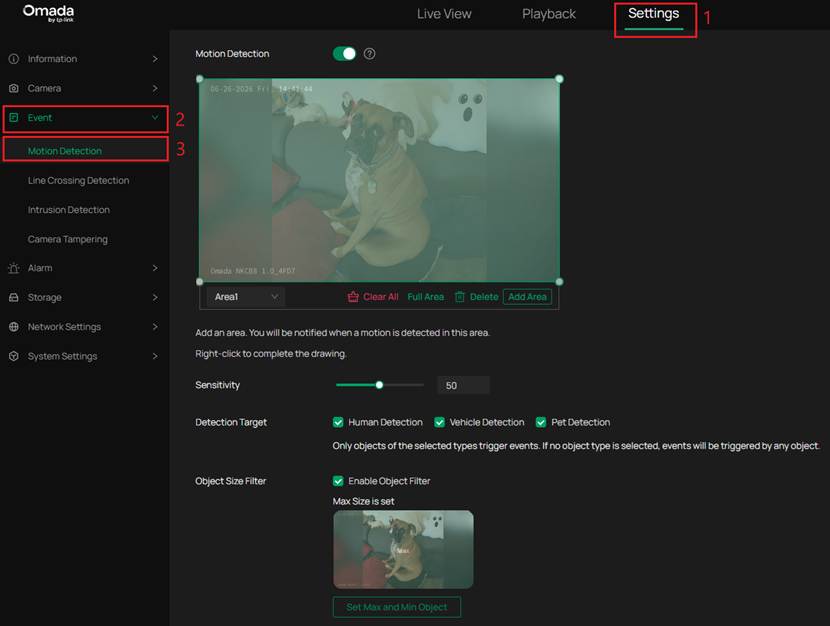Click the Information sidebar icon
830x626 pixels.
[x=14, y=59]
